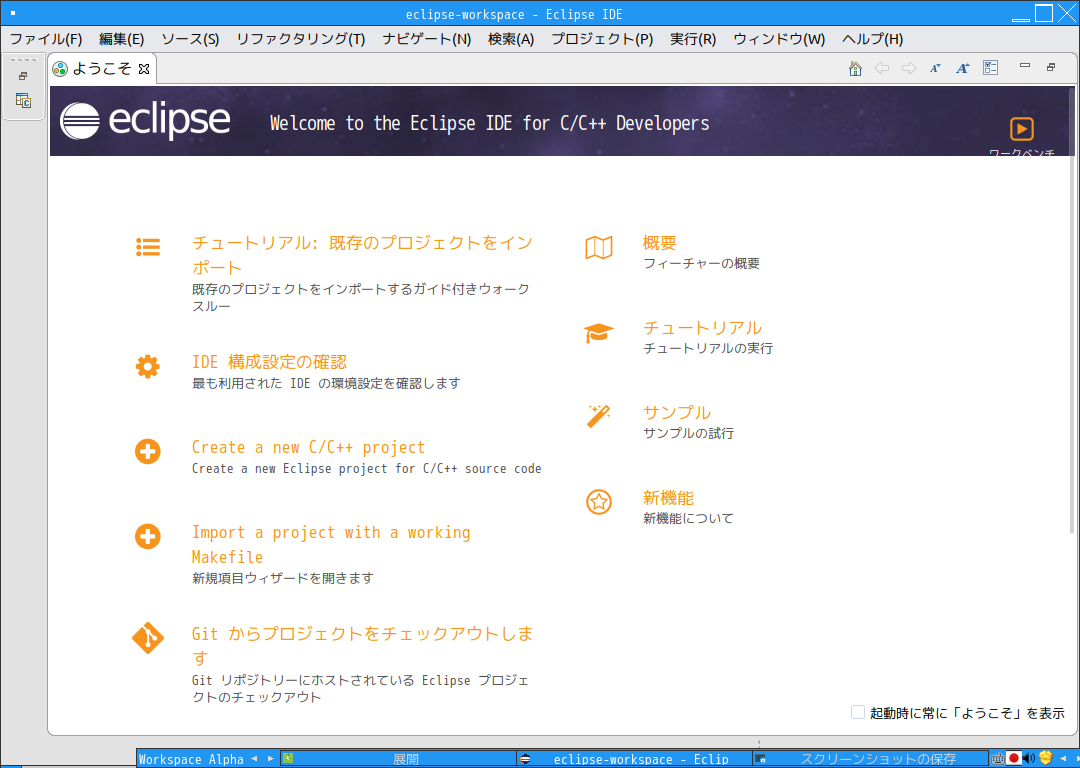This screenshot has height=768, width=1080.
Task: Click the graduation cap tutorial icon
Action: pos(599,333)
